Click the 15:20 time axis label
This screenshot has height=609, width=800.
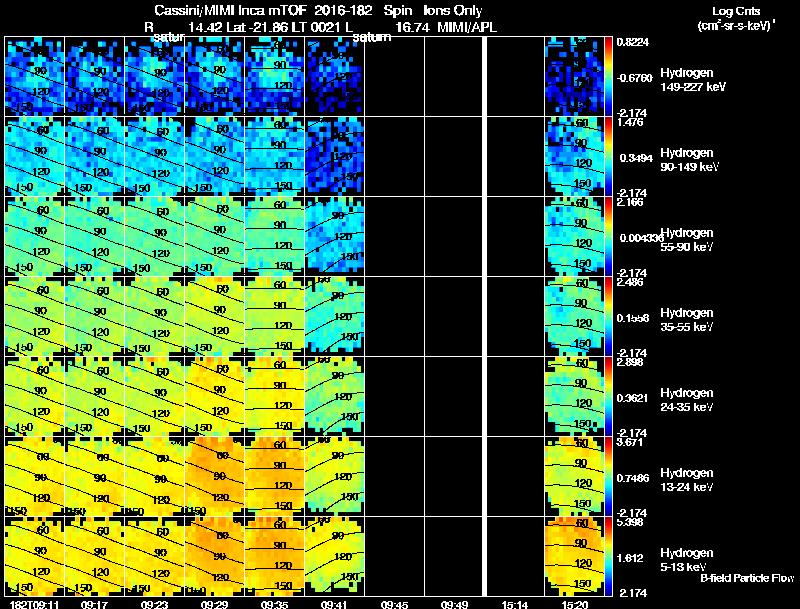click(574, 604)
